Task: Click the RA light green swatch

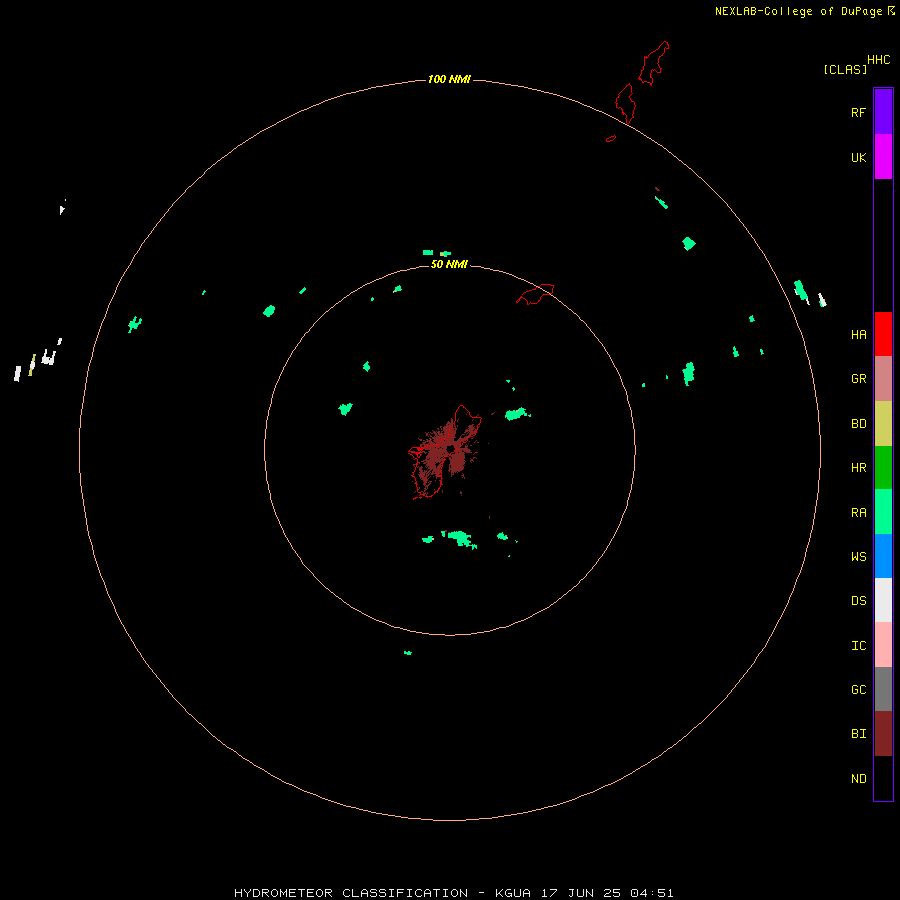Action: click(883, 511)
